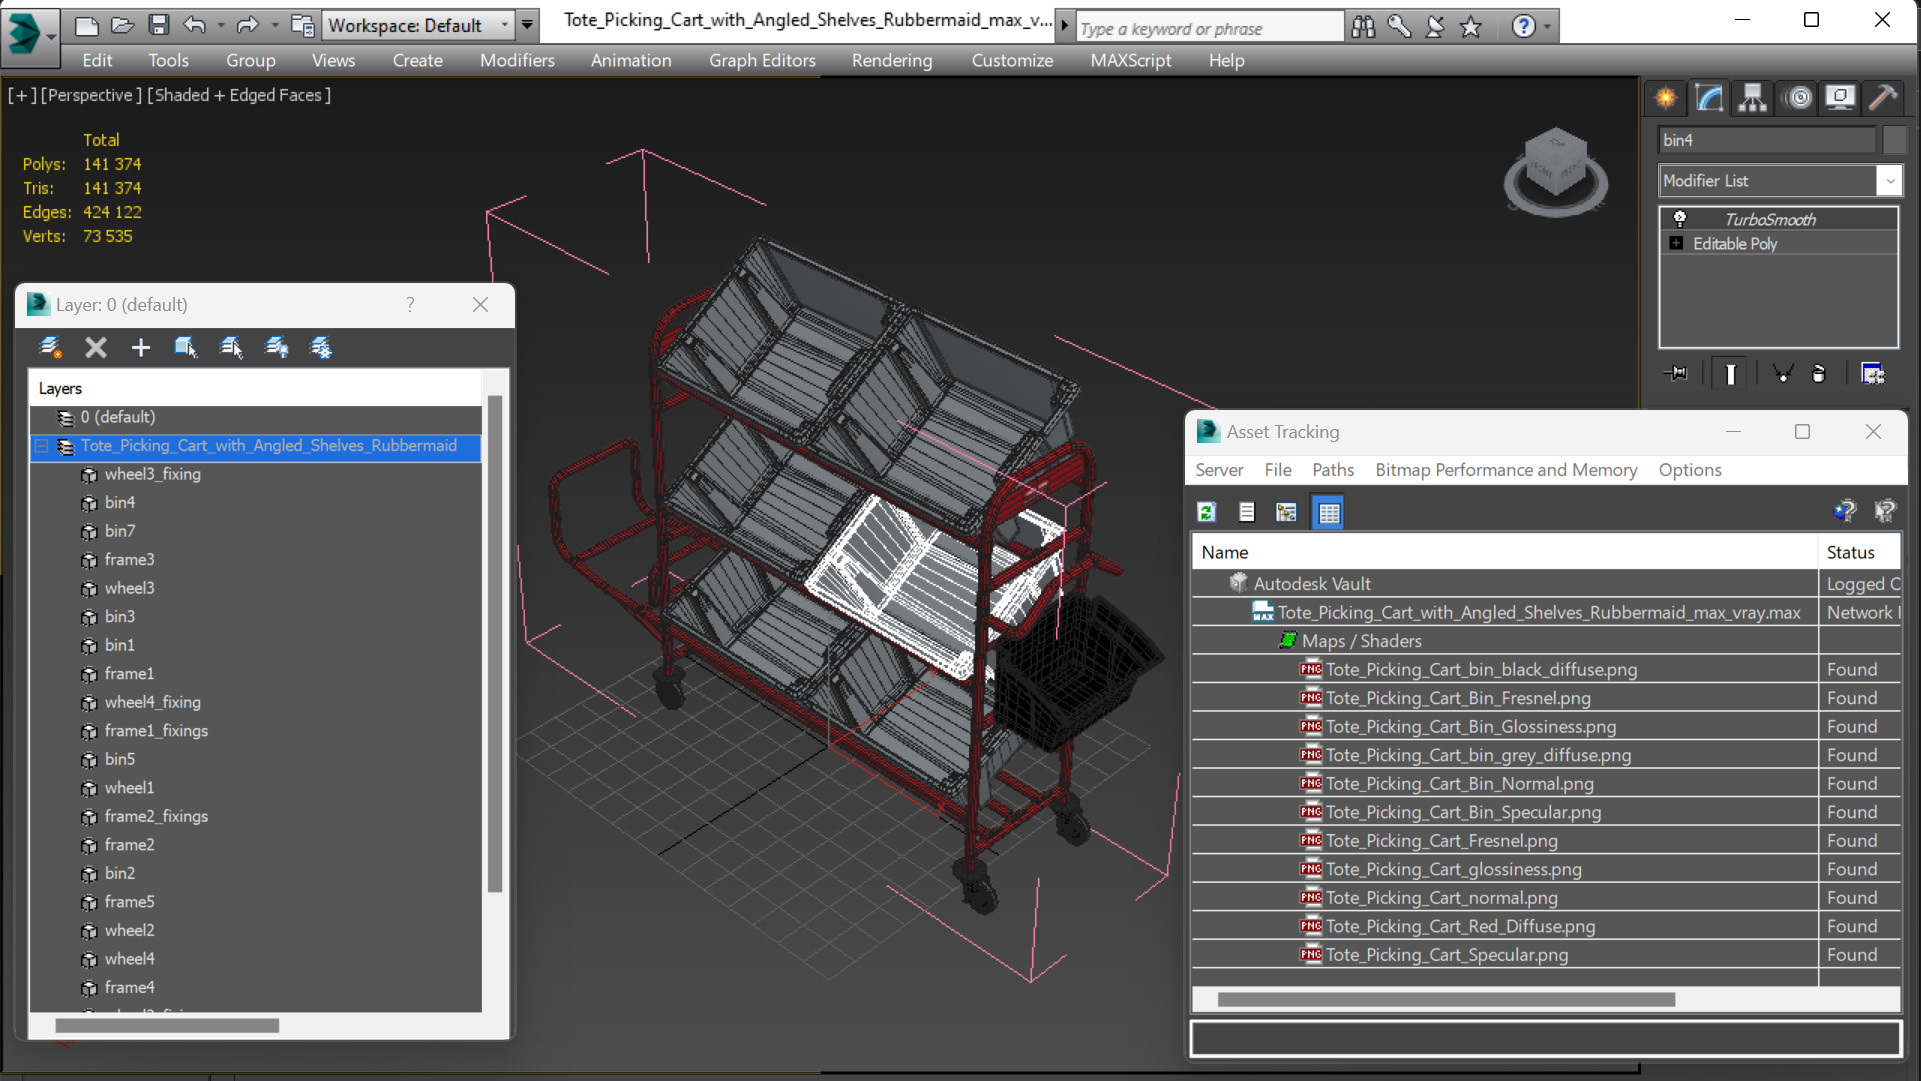Open the MAXScript menu
1921x1081 pixels.
coord(1130,60)
